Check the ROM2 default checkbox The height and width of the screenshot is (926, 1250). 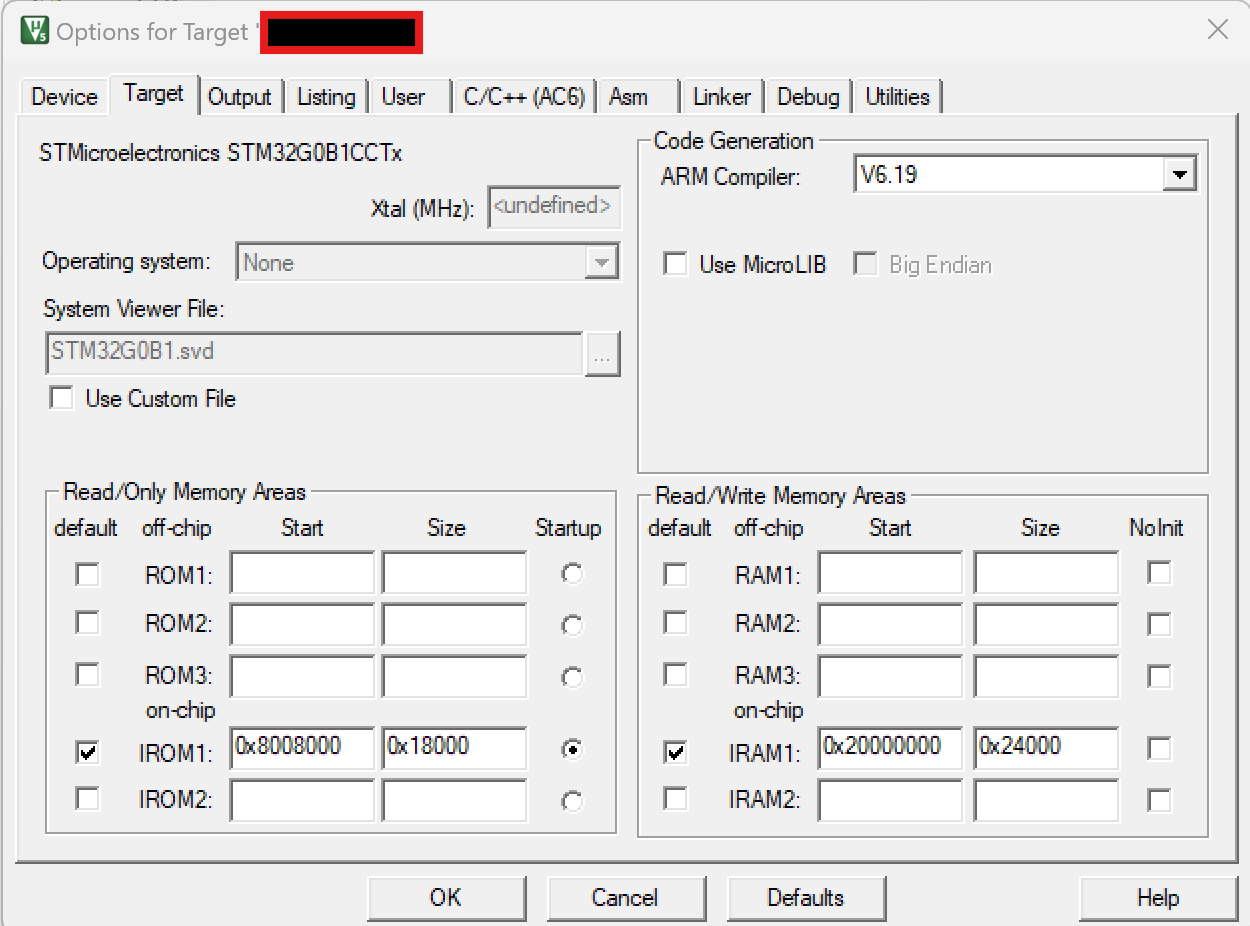coord(87,622)
